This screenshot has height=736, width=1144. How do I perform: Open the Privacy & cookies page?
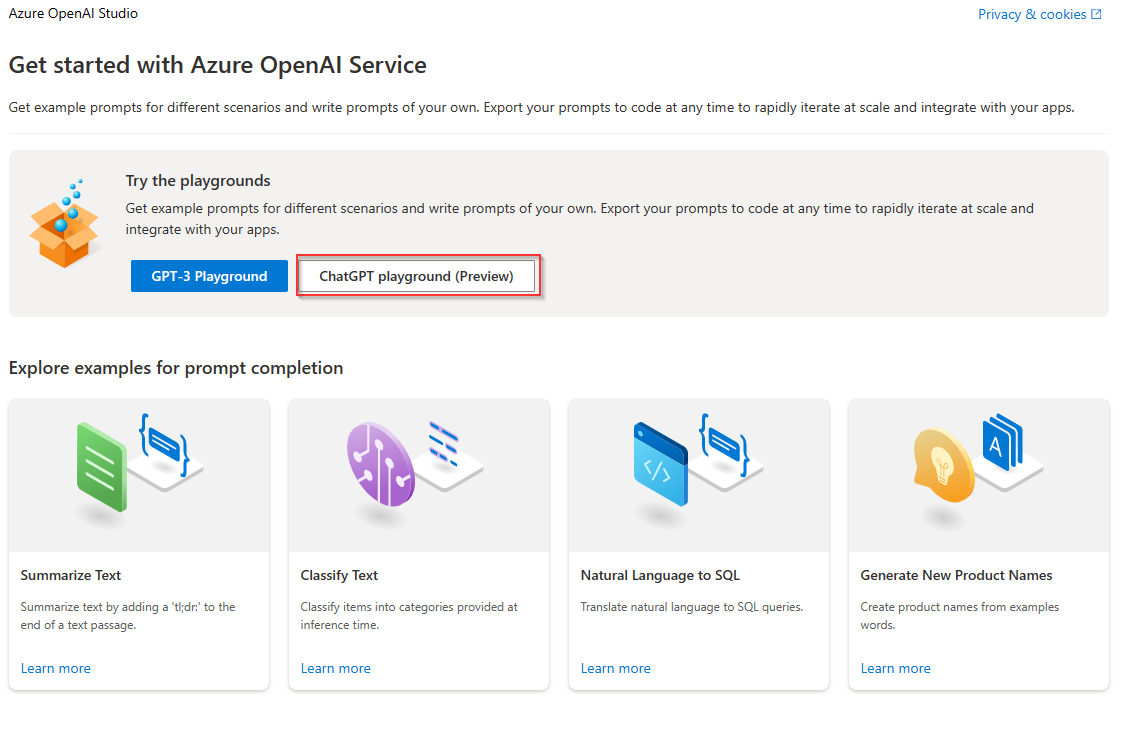pos(1032,14)
